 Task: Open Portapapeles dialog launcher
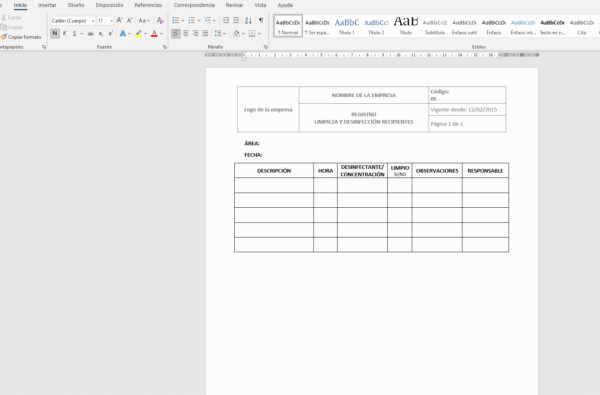pyautogui.click(x=44, y=47)
